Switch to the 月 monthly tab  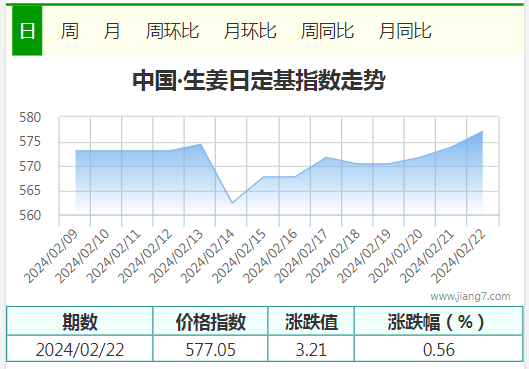pyautogui.click(x=112, y=31)
